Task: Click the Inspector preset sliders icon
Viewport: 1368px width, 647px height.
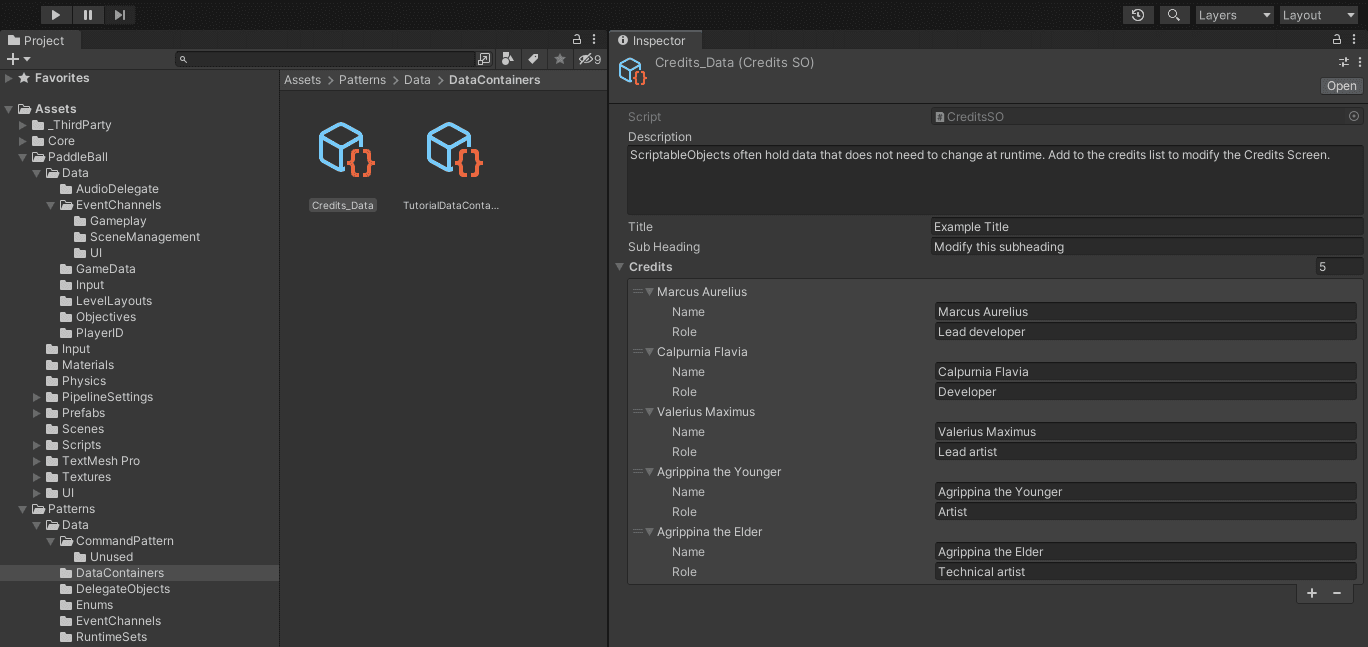Action: click(1344, 62)
